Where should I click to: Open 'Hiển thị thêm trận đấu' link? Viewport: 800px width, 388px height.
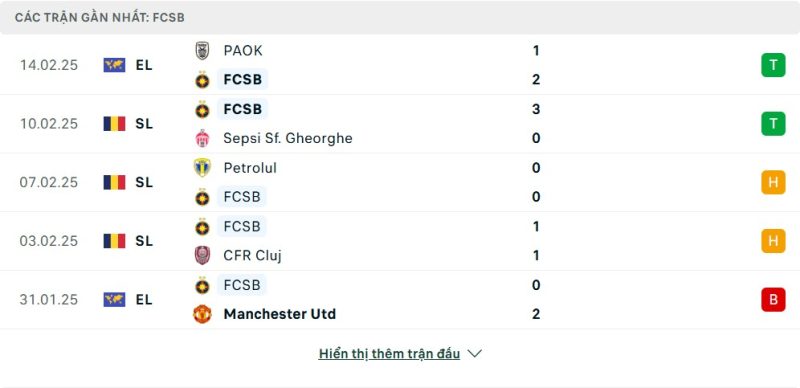(389, 354)
